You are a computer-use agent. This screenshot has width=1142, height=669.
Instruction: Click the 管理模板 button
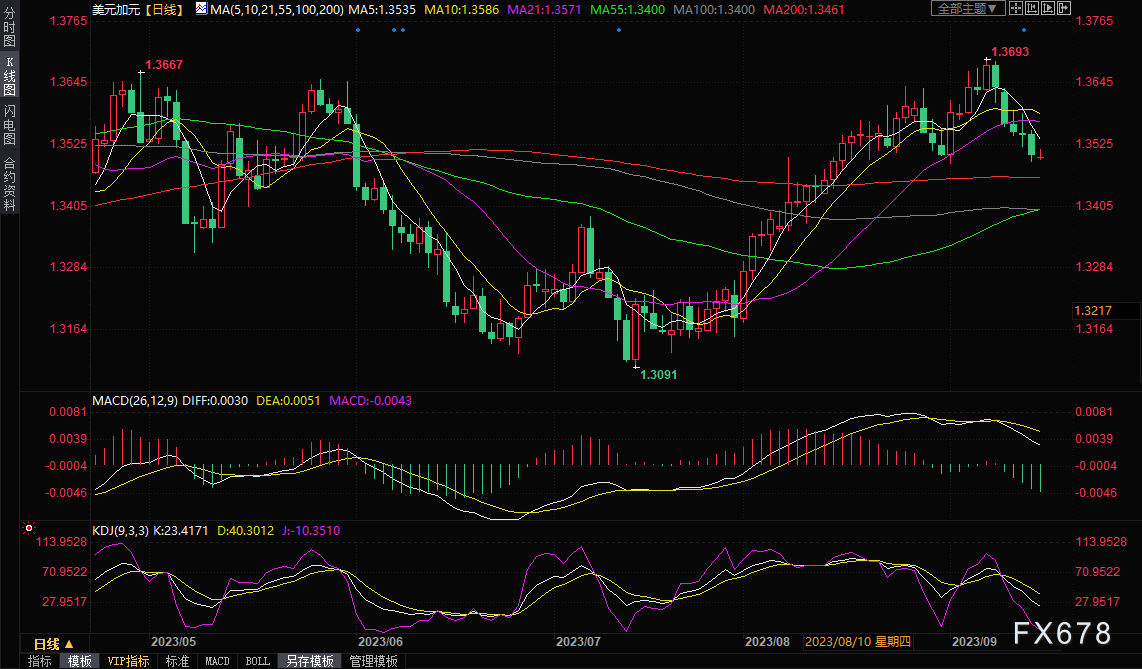click(374, 661)
